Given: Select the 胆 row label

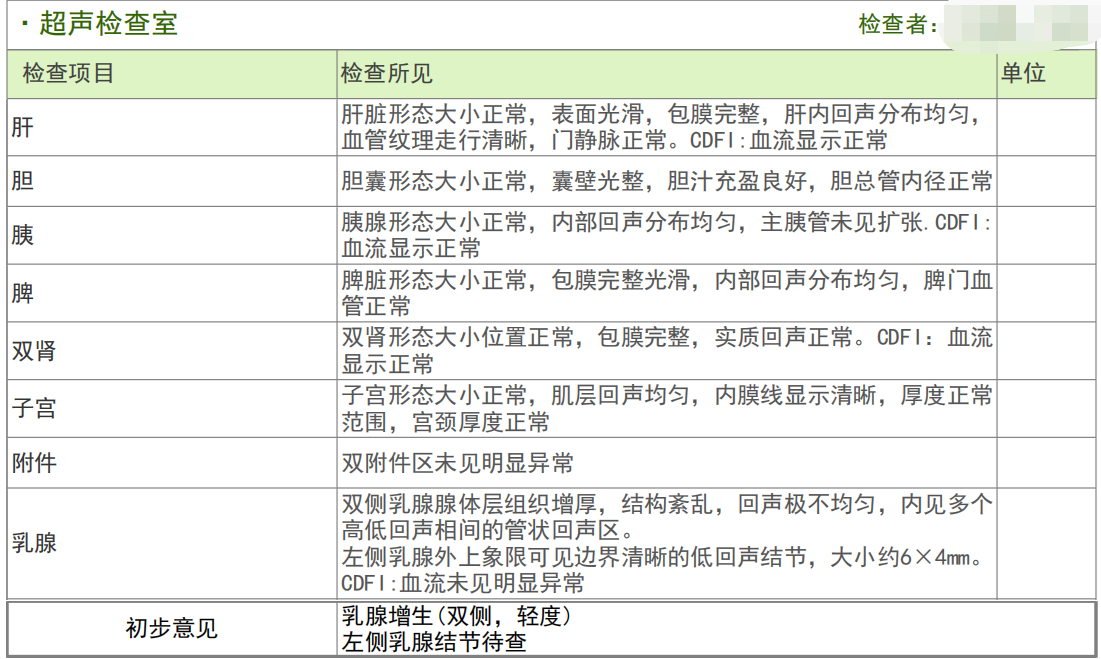Looking at the screenshot, I should click(x=22, y=181).
